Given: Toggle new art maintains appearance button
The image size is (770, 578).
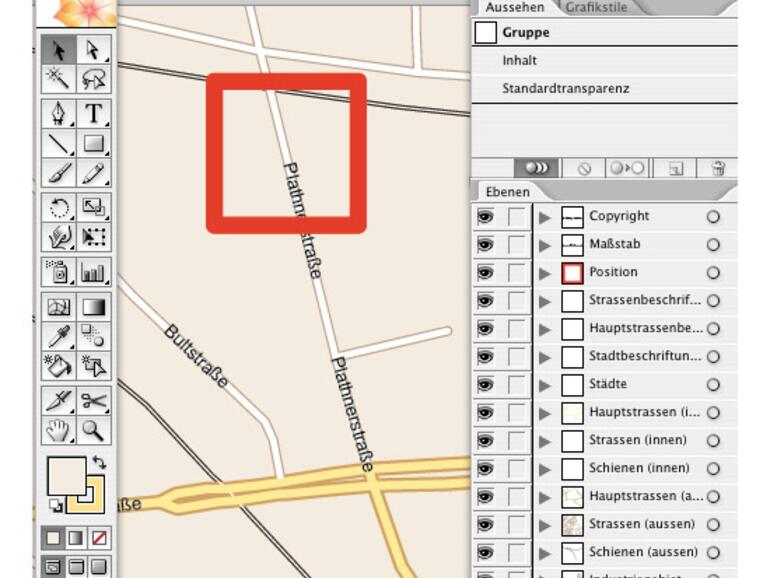Looking at the screenshot, I should pyautogui.click(x=537, y=168).
